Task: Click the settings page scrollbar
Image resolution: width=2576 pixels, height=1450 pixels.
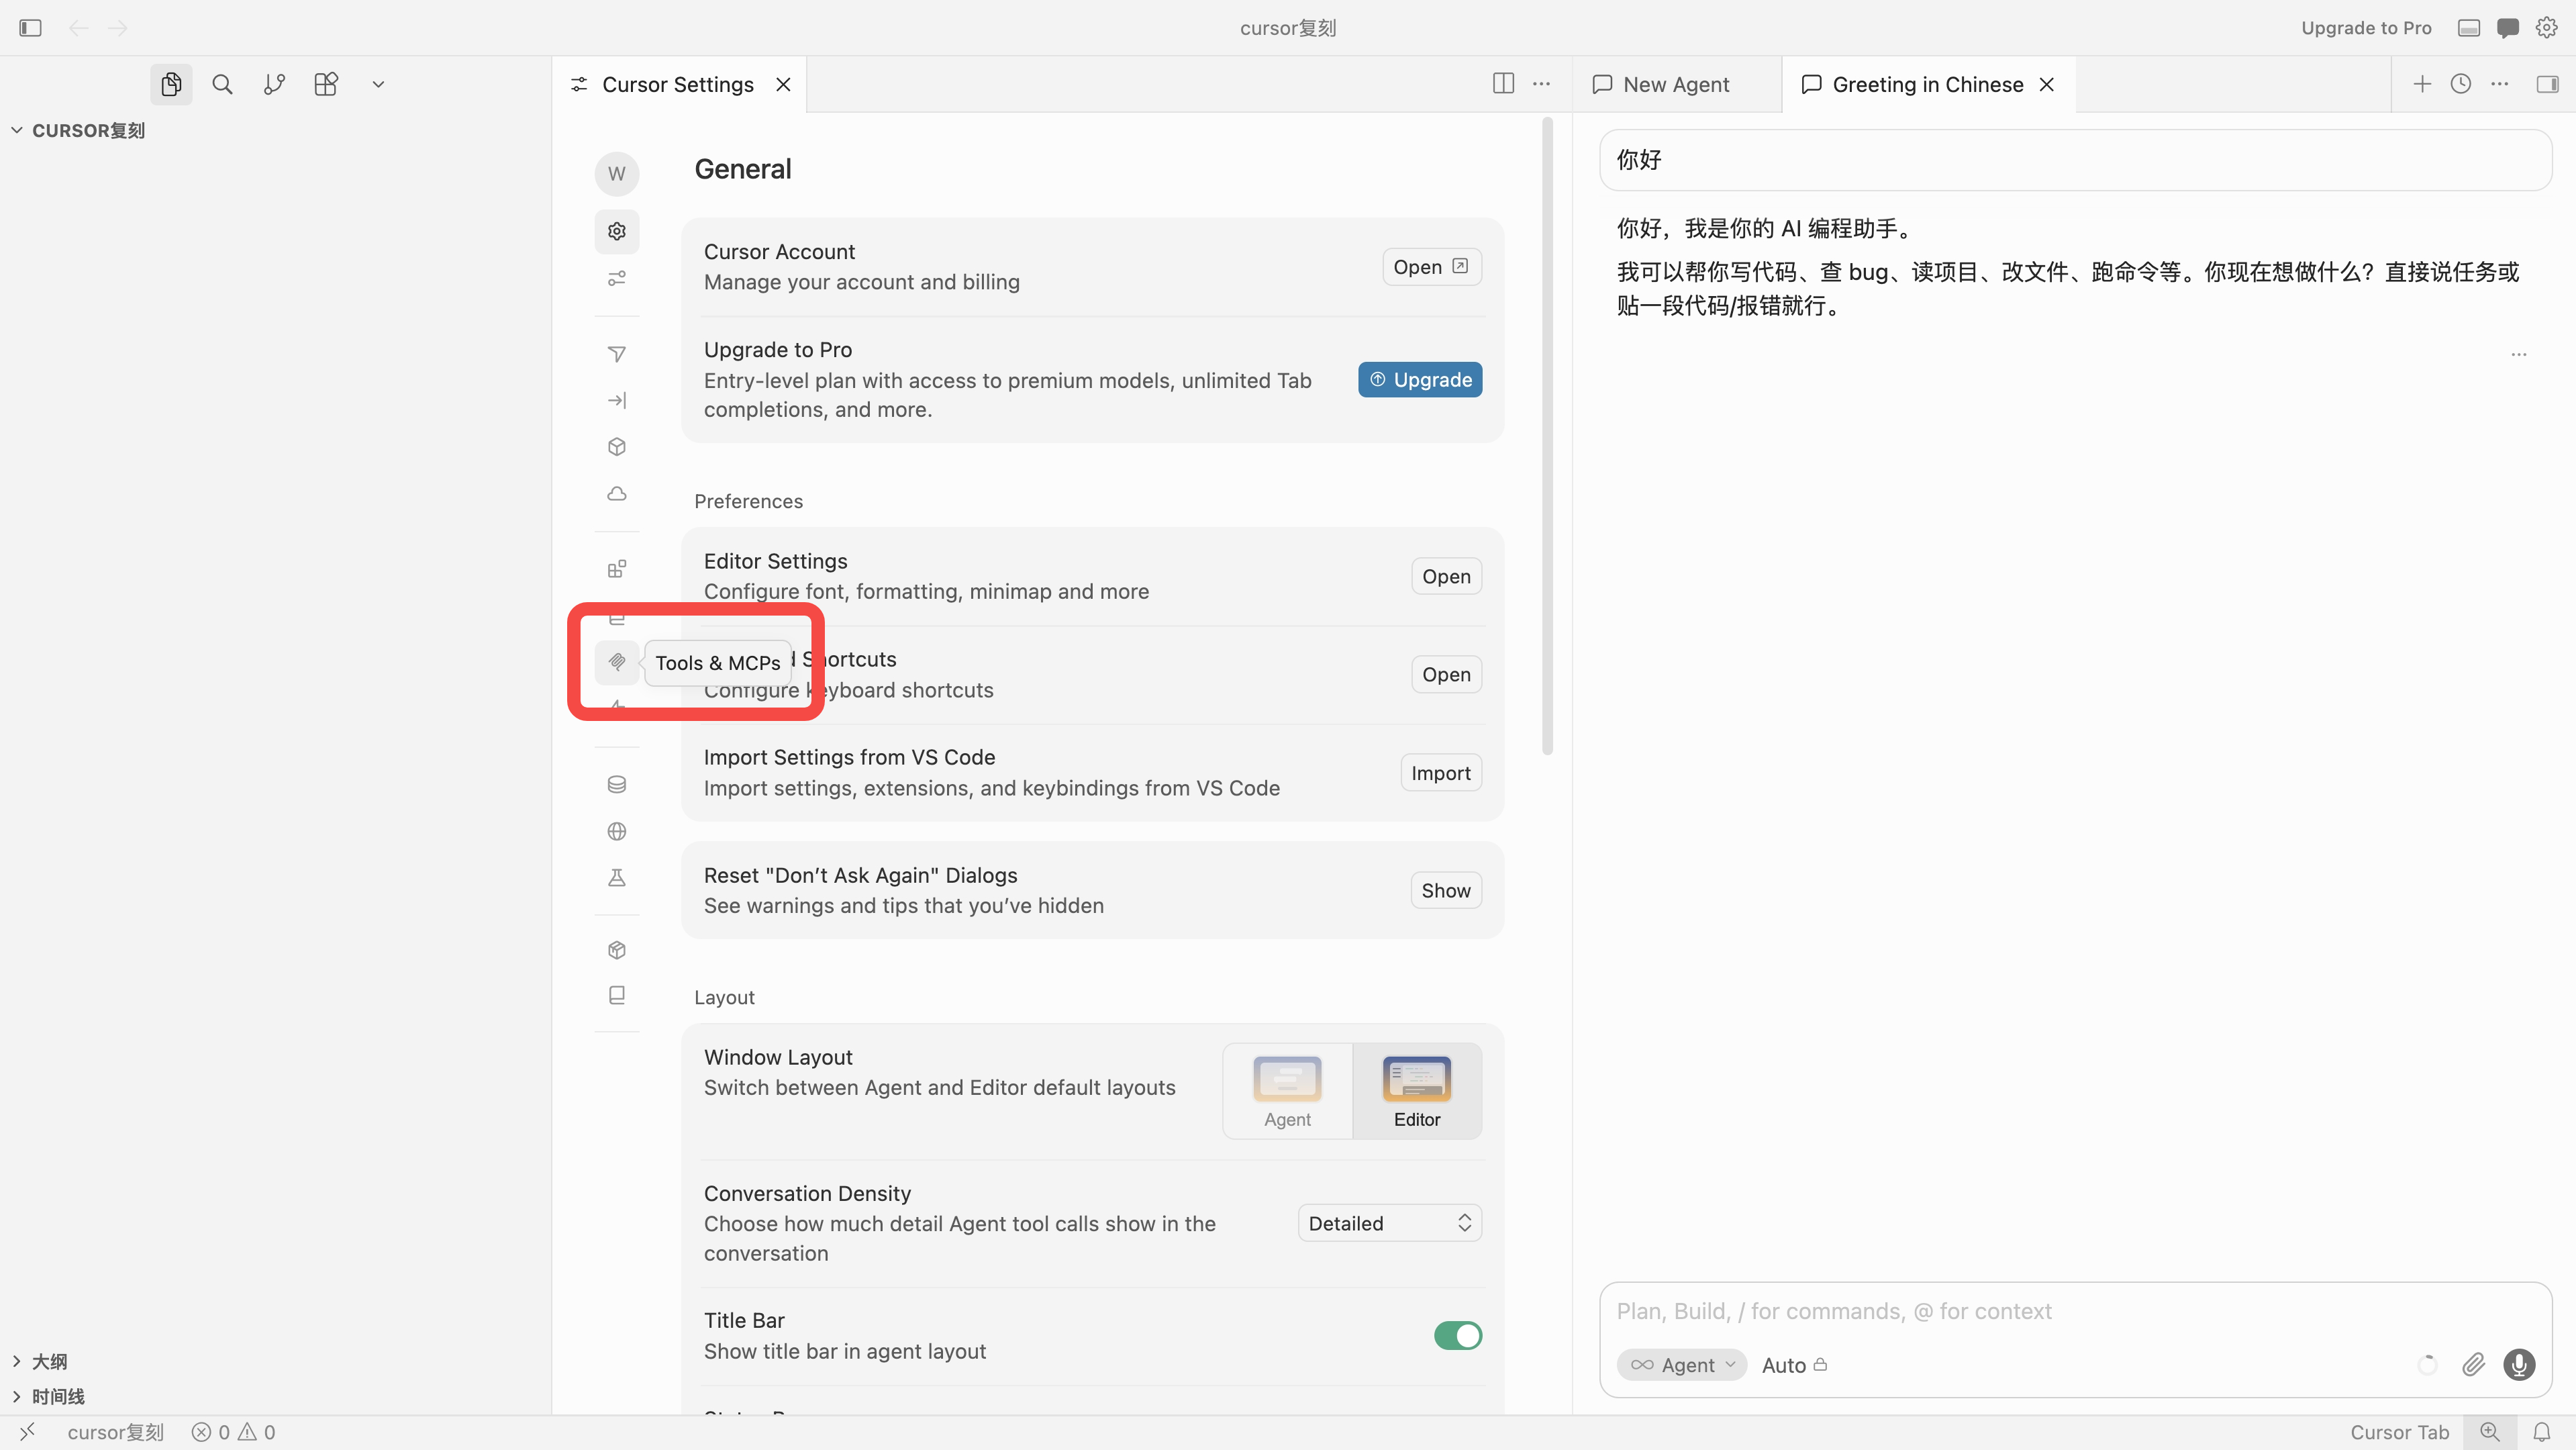Action: point(1547,436)
